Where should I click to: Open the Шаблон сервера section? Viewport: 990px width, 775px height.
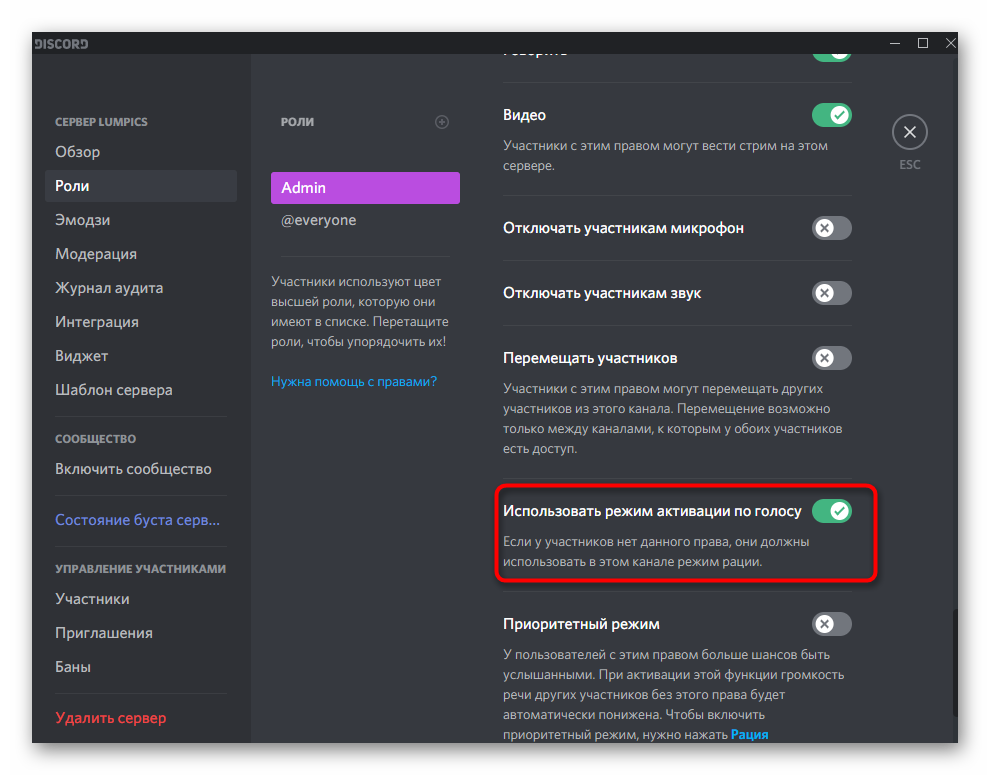pyautogui.click(x=114, y=390)
